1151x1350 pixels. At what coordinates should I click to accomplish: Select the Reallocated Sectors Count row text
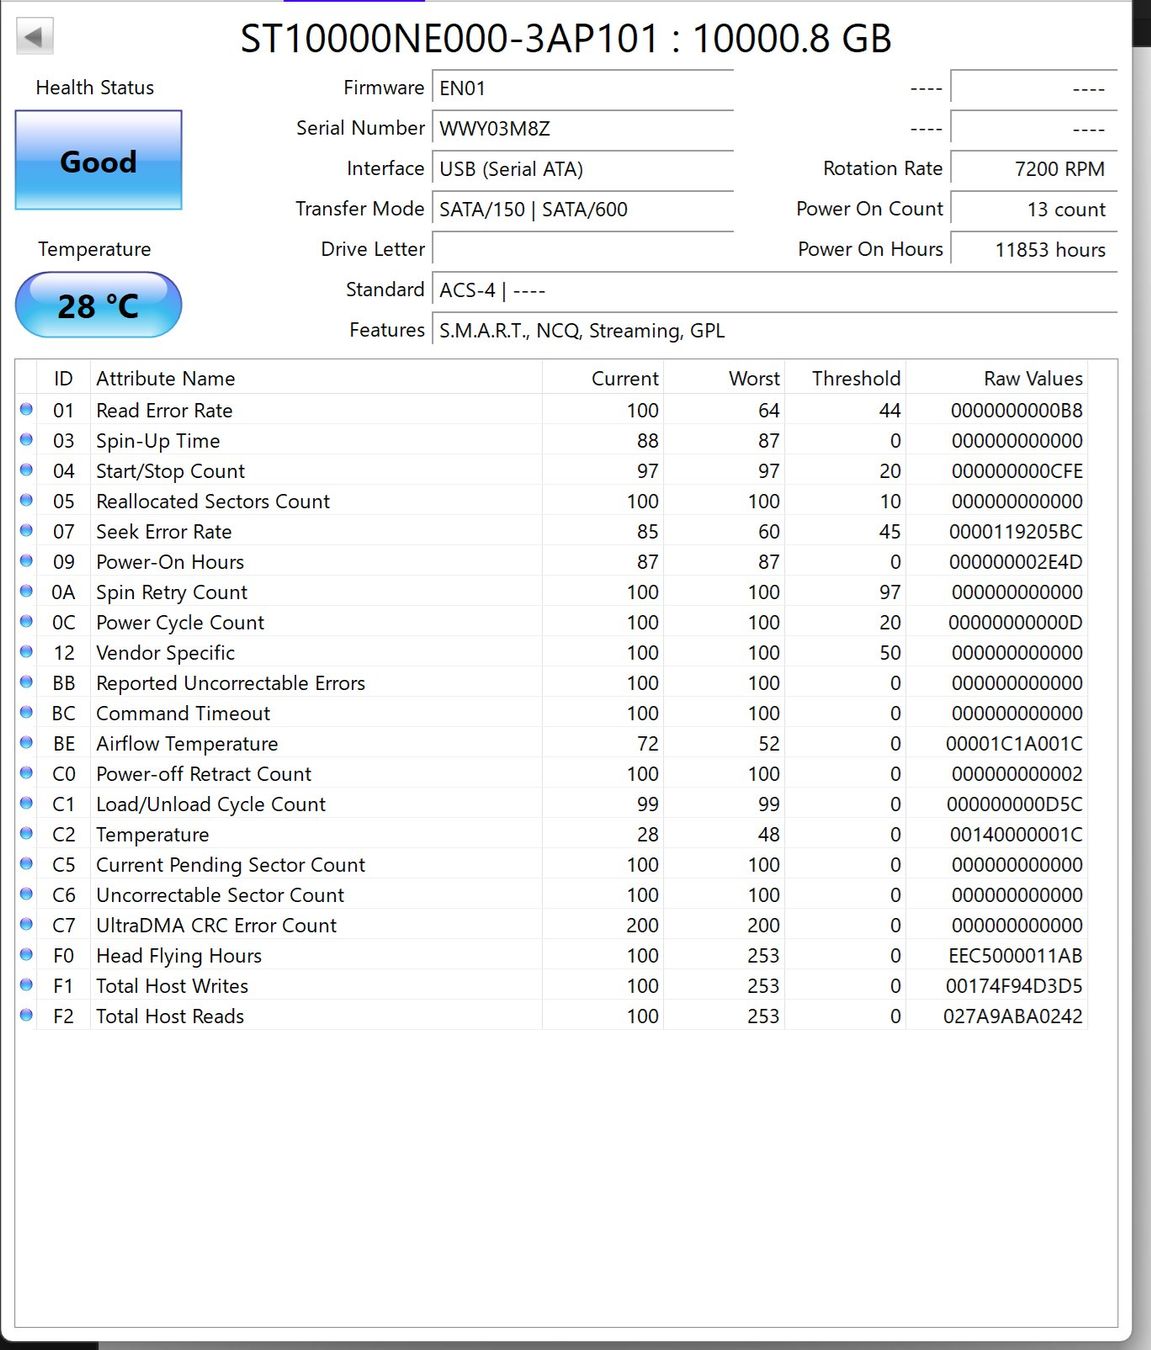213,502
